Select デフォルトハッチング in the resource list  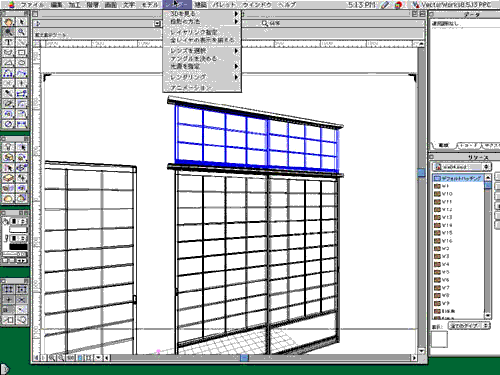[458, 178]
